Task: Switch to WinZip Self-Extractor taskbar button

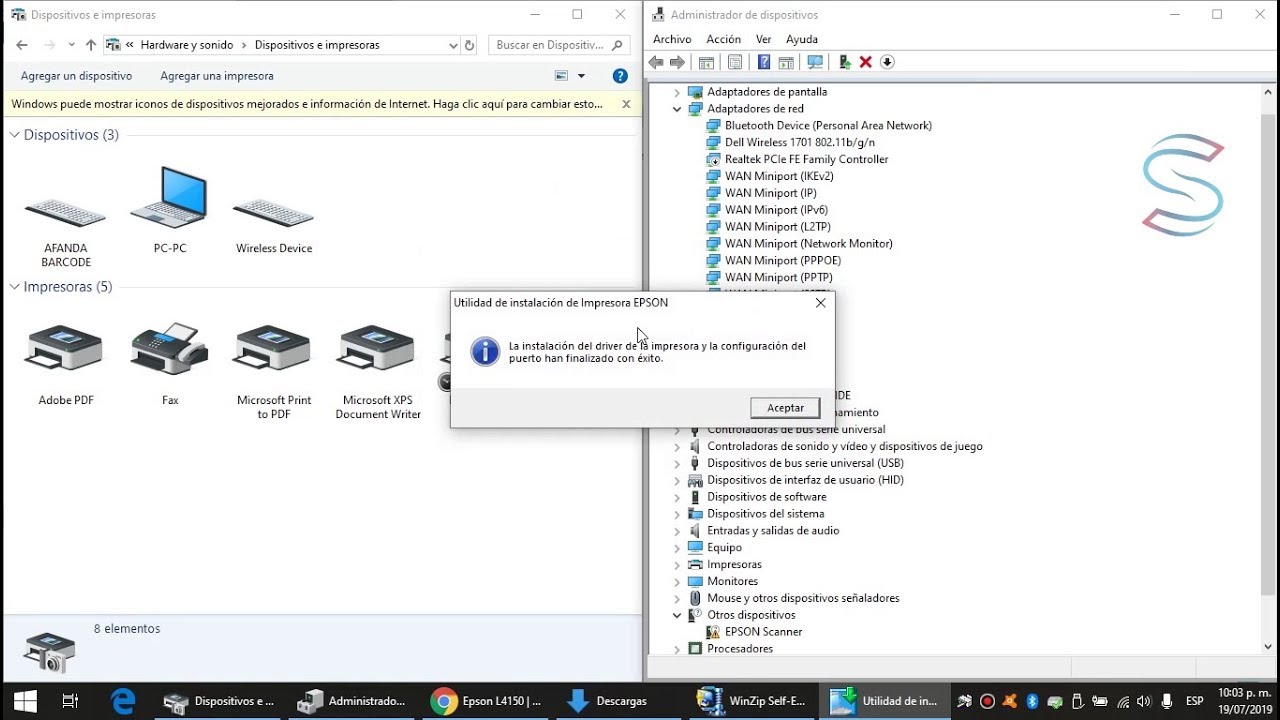Action: [x=752, y=701]
